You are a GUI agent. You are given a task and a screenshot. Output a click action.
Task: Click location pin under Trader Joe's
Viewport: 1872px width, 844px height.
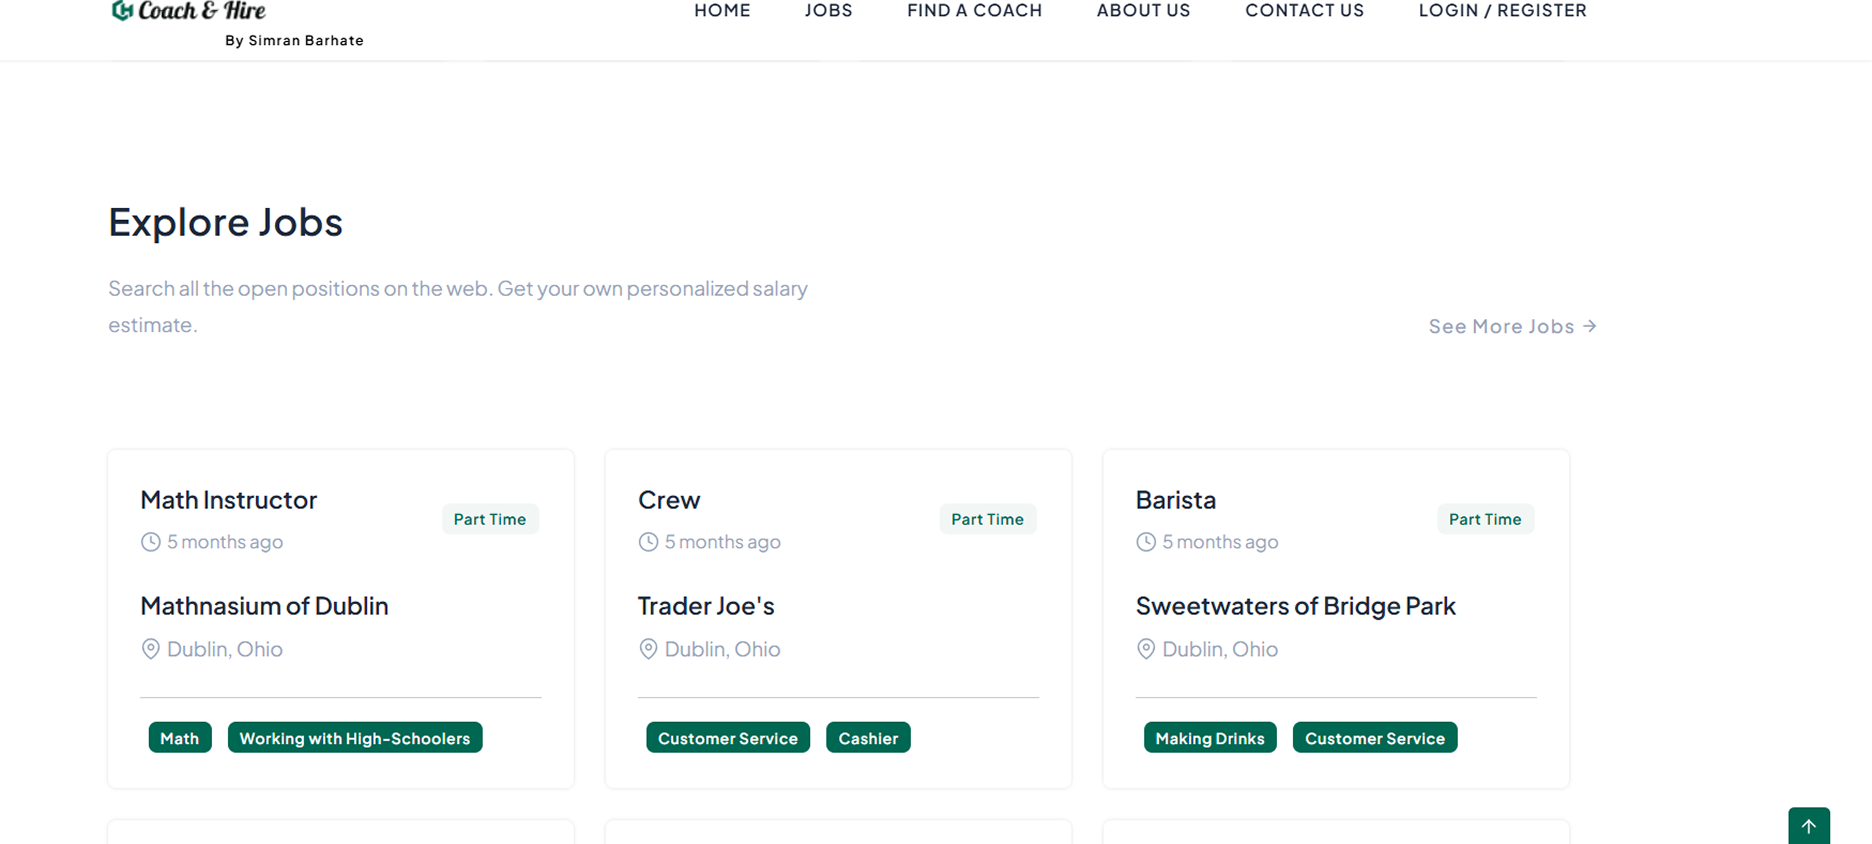(x=648, y=649)
